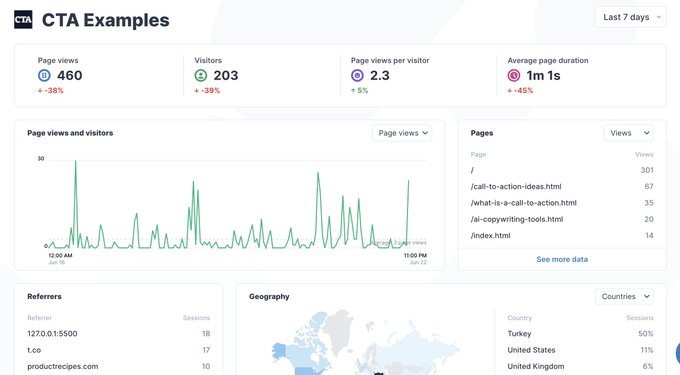Open the Countries dropdown in Geography

(624, 297)
